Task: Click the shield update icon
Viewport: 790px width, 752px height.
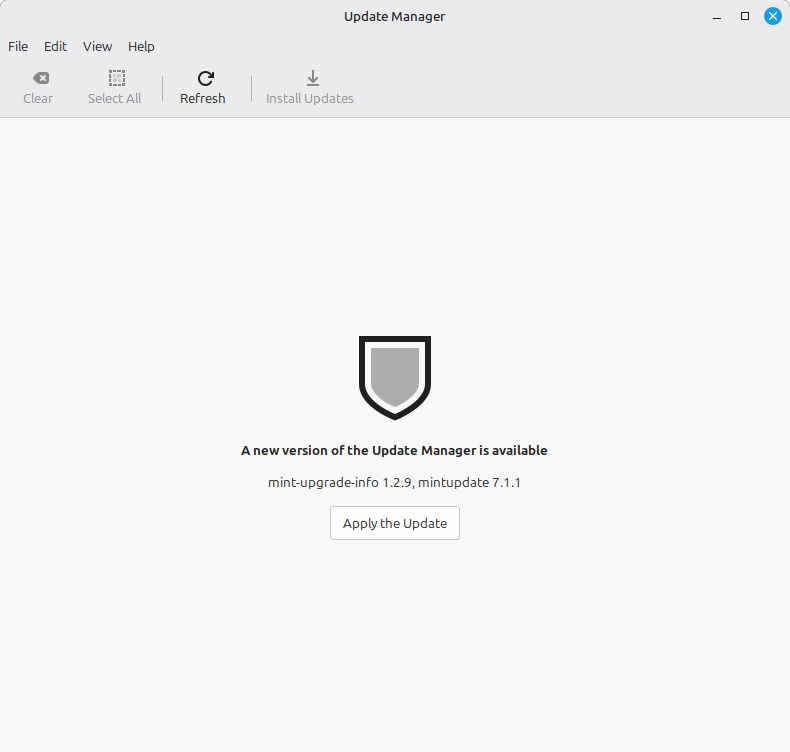Action: 394,378
